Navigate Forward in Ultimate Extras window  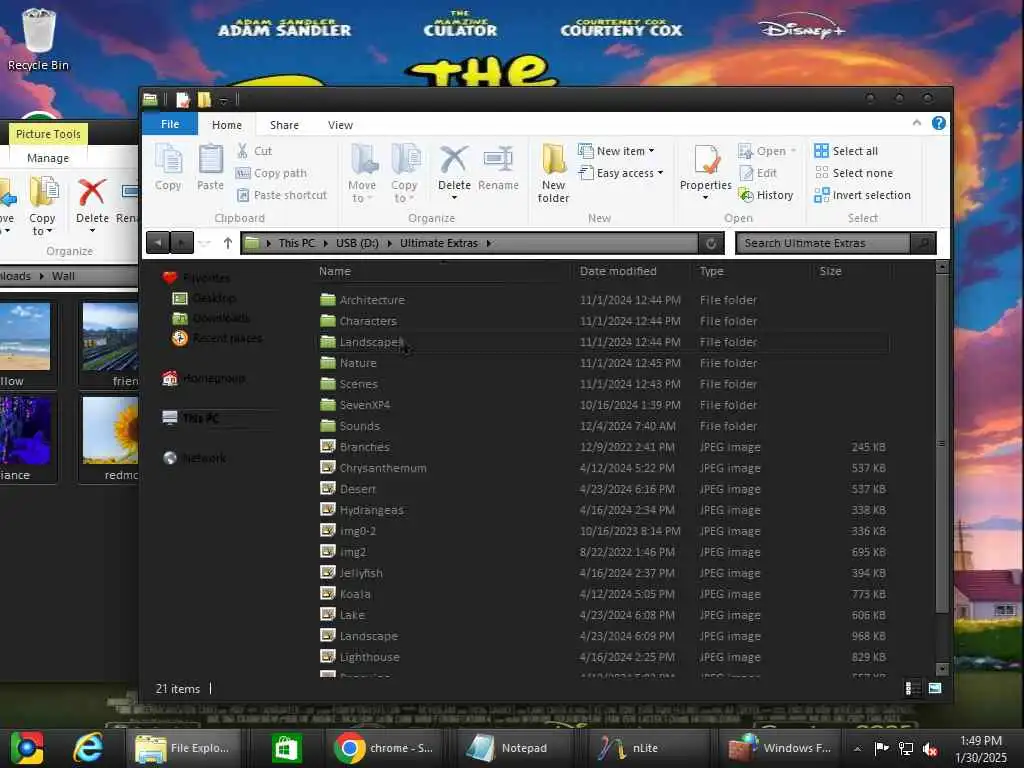(x=182, y=243)
